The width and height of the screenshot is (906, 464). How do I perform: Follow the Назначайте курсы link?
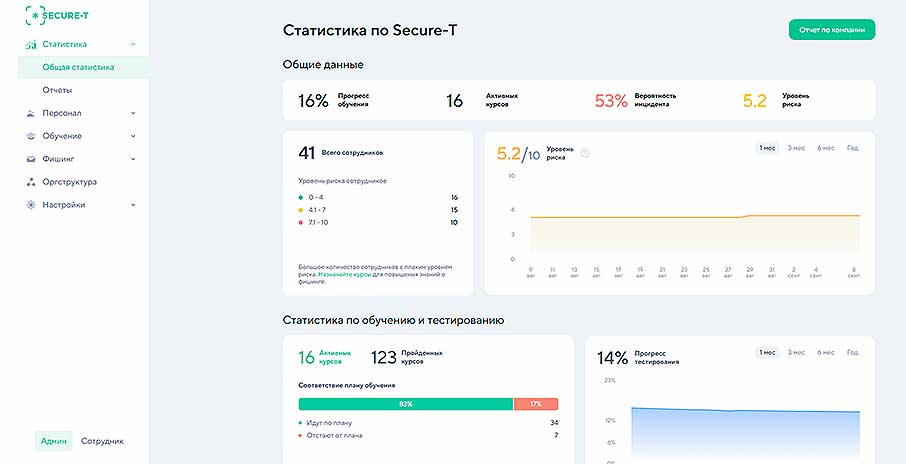coord(347,275)
